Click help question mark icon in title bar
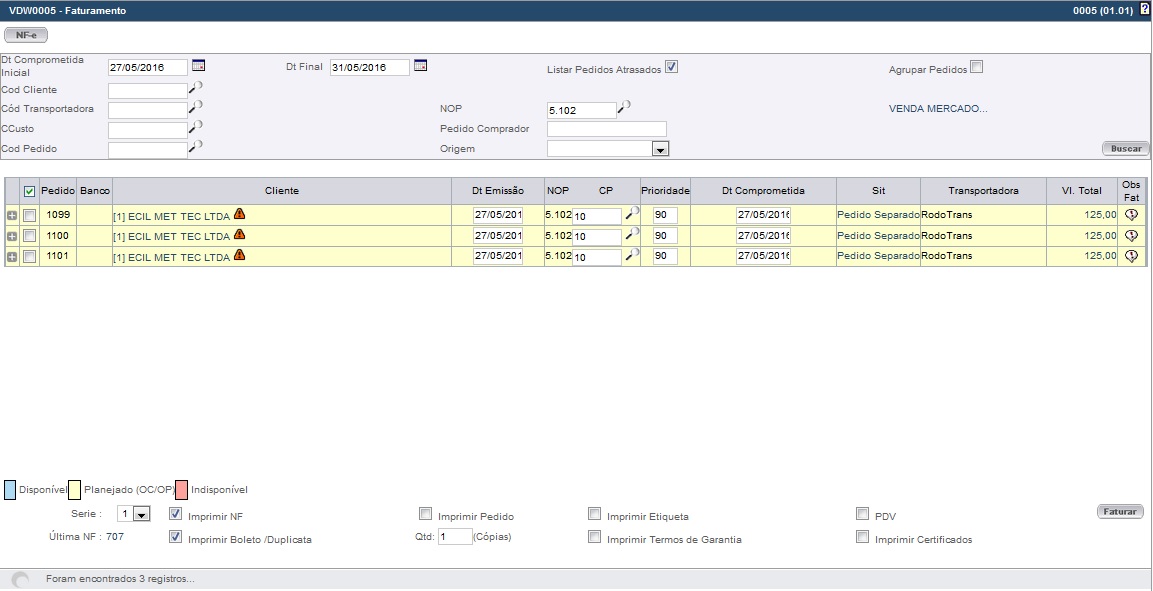Screen dimensions: 1153x591 click(x=1144, y=10)
